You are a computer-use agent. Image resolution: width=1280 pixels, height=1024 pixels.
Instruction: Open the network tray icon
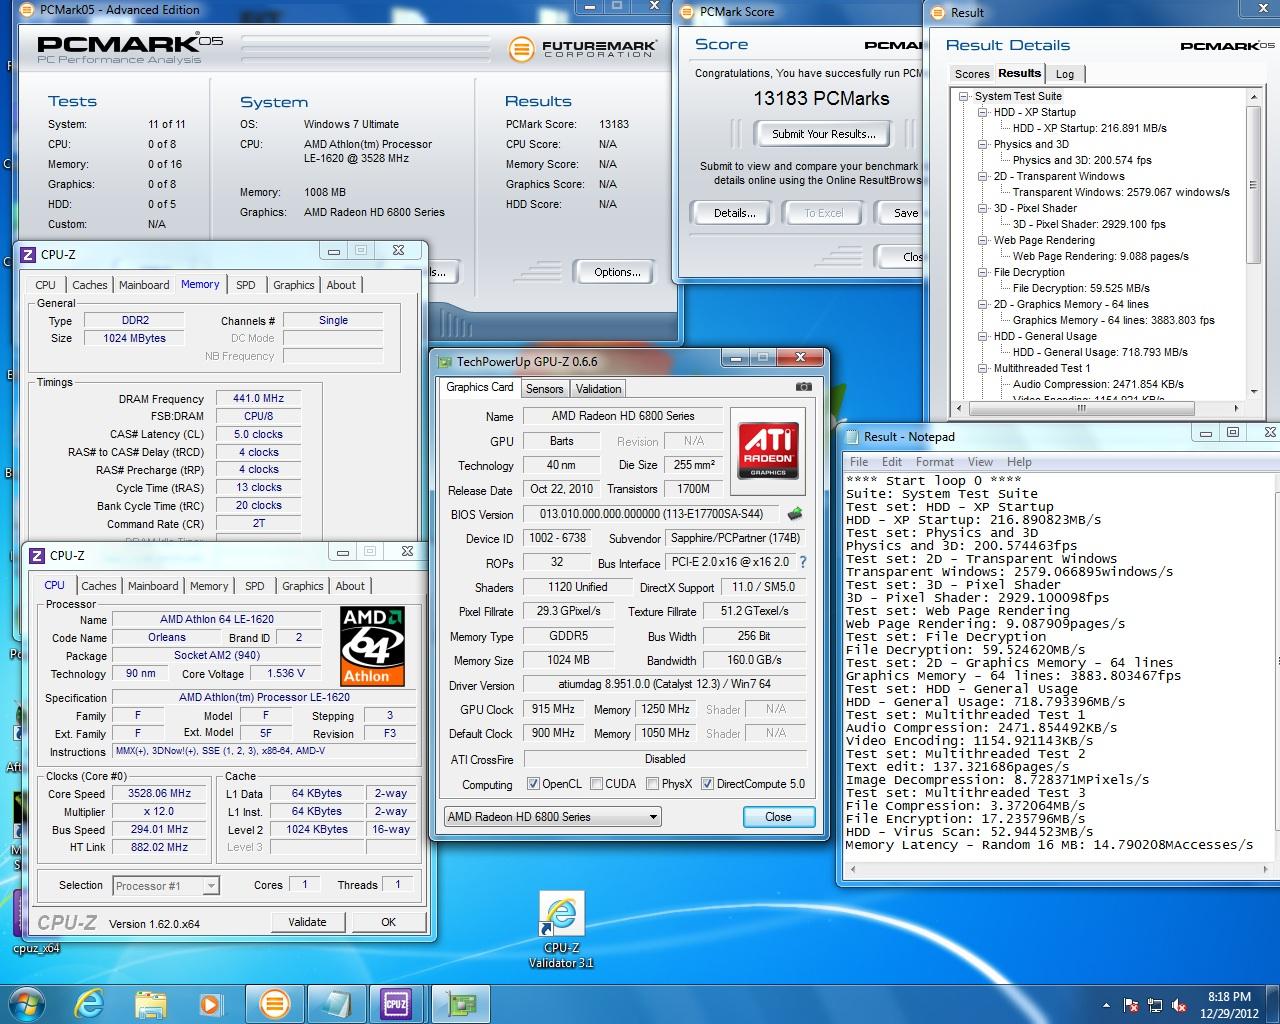(1156, 1004)
